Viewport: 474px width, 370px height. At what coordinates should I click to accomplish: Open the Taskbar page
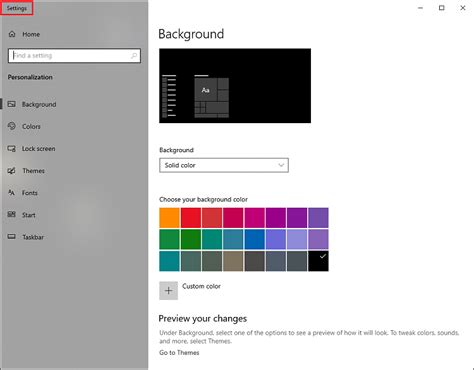(74, 237)
